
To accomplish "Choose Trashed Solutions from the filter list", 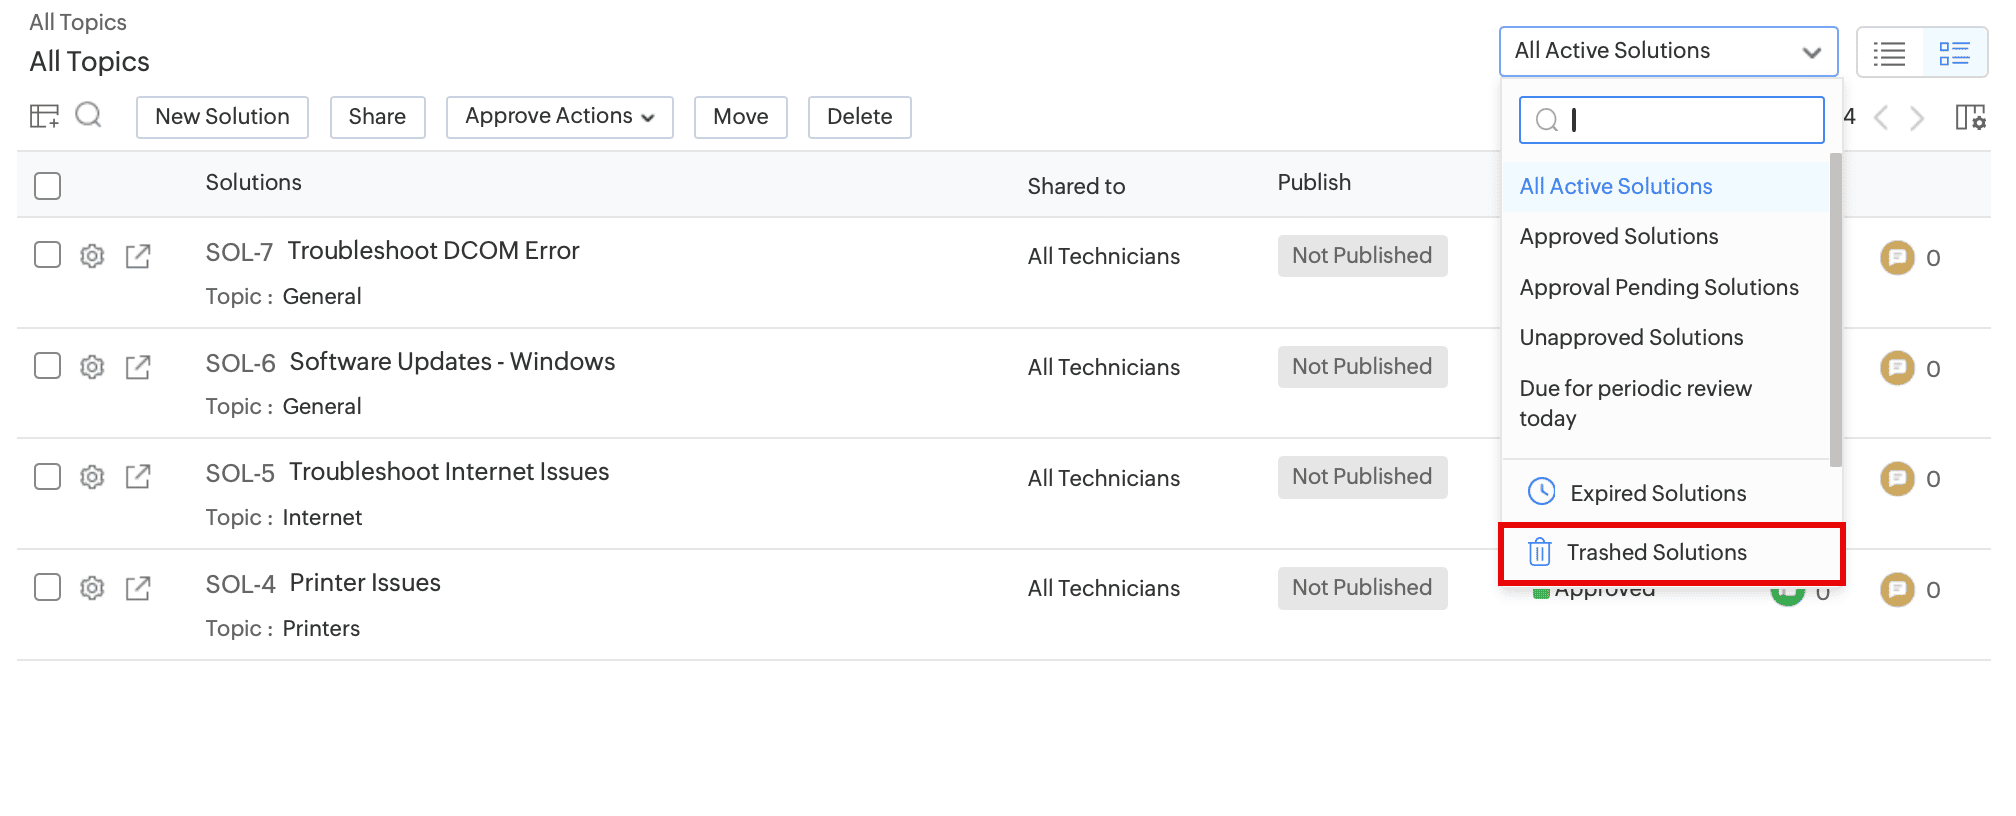I will pos(1656,553).
